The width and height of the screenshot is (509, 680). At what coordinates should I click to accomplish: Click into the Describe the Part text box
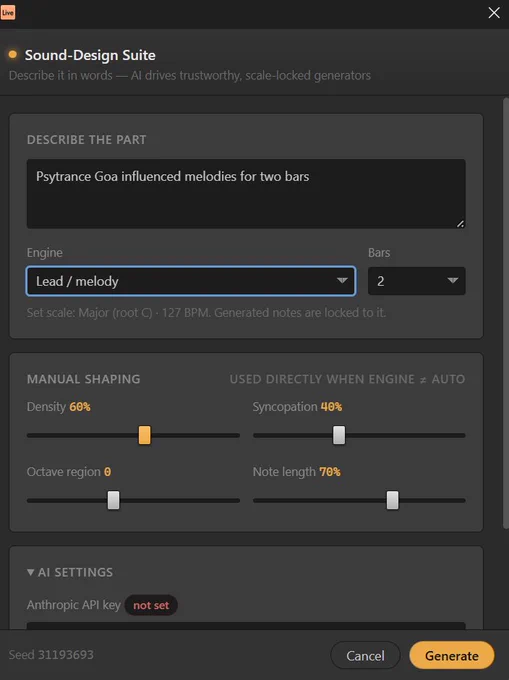tap(246, 193)
